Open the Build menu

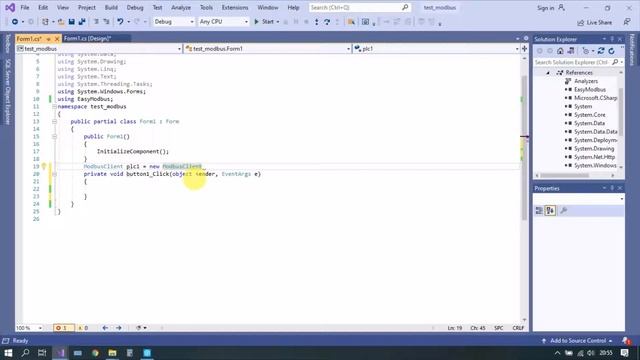click(111, 8)
